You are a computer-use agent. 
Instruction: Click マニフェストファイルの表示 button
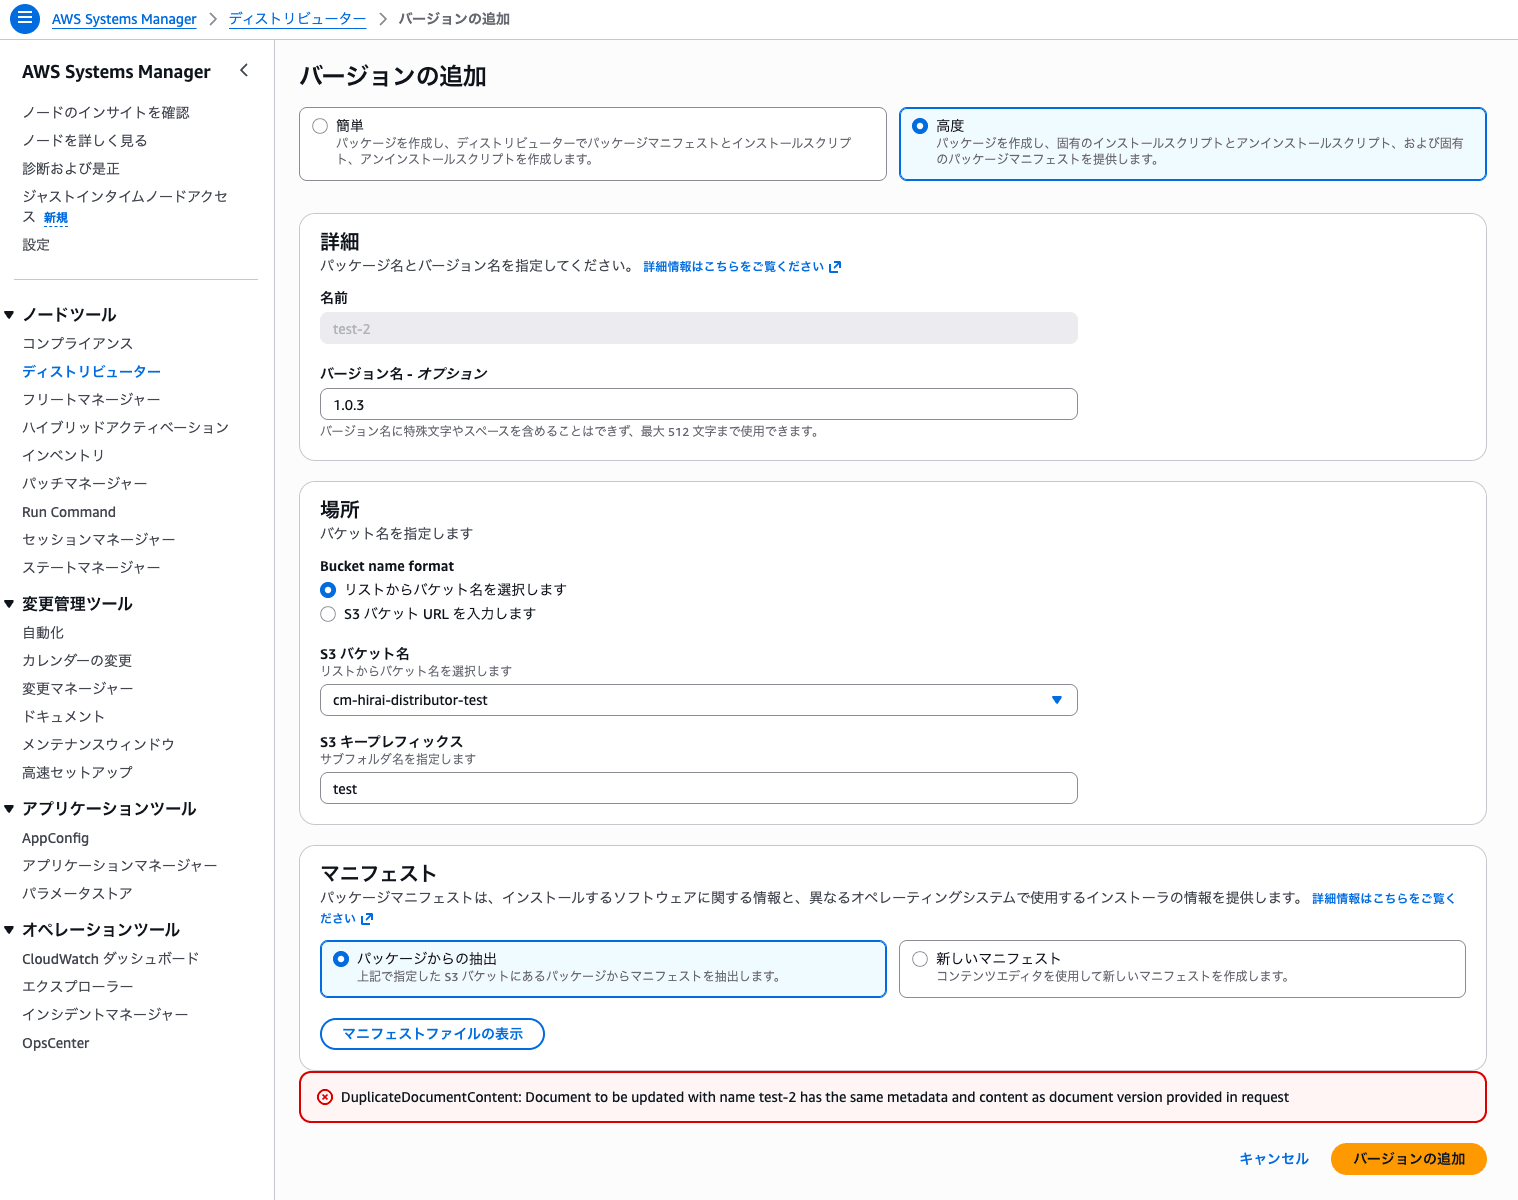click(432, 1034)
